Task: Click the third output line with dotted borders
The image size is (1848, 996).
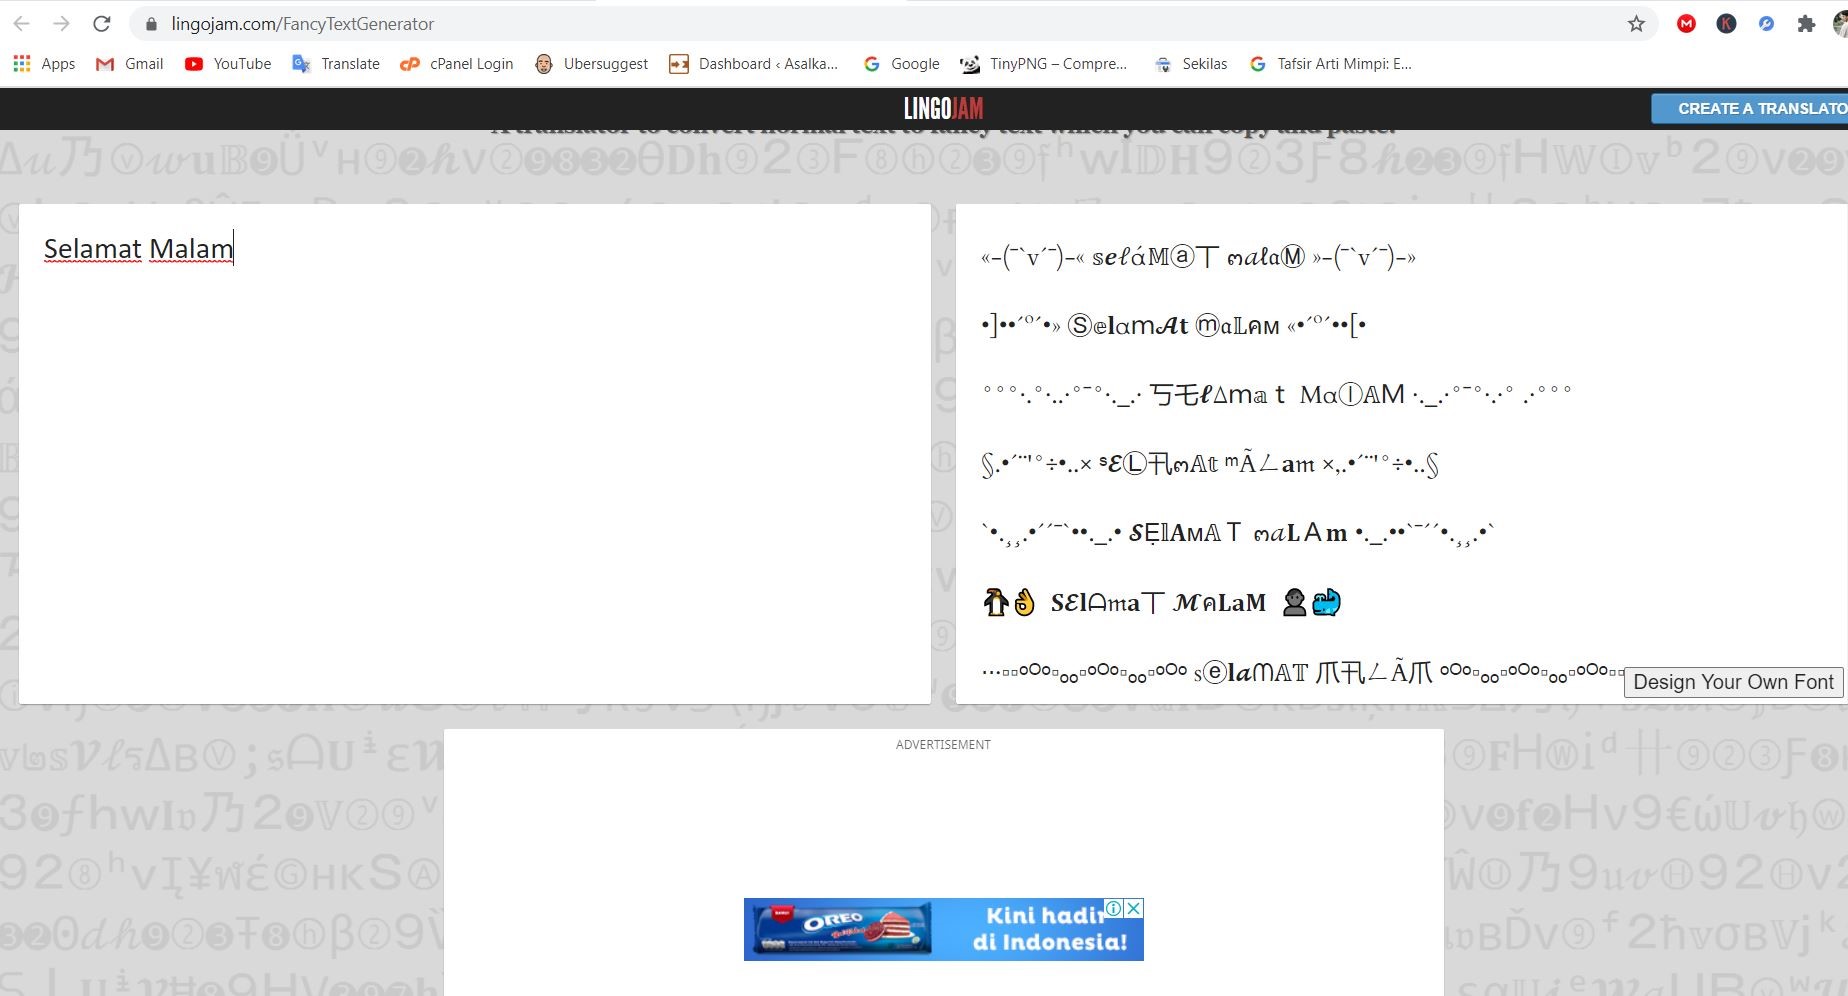Action: pos(1276,394)
